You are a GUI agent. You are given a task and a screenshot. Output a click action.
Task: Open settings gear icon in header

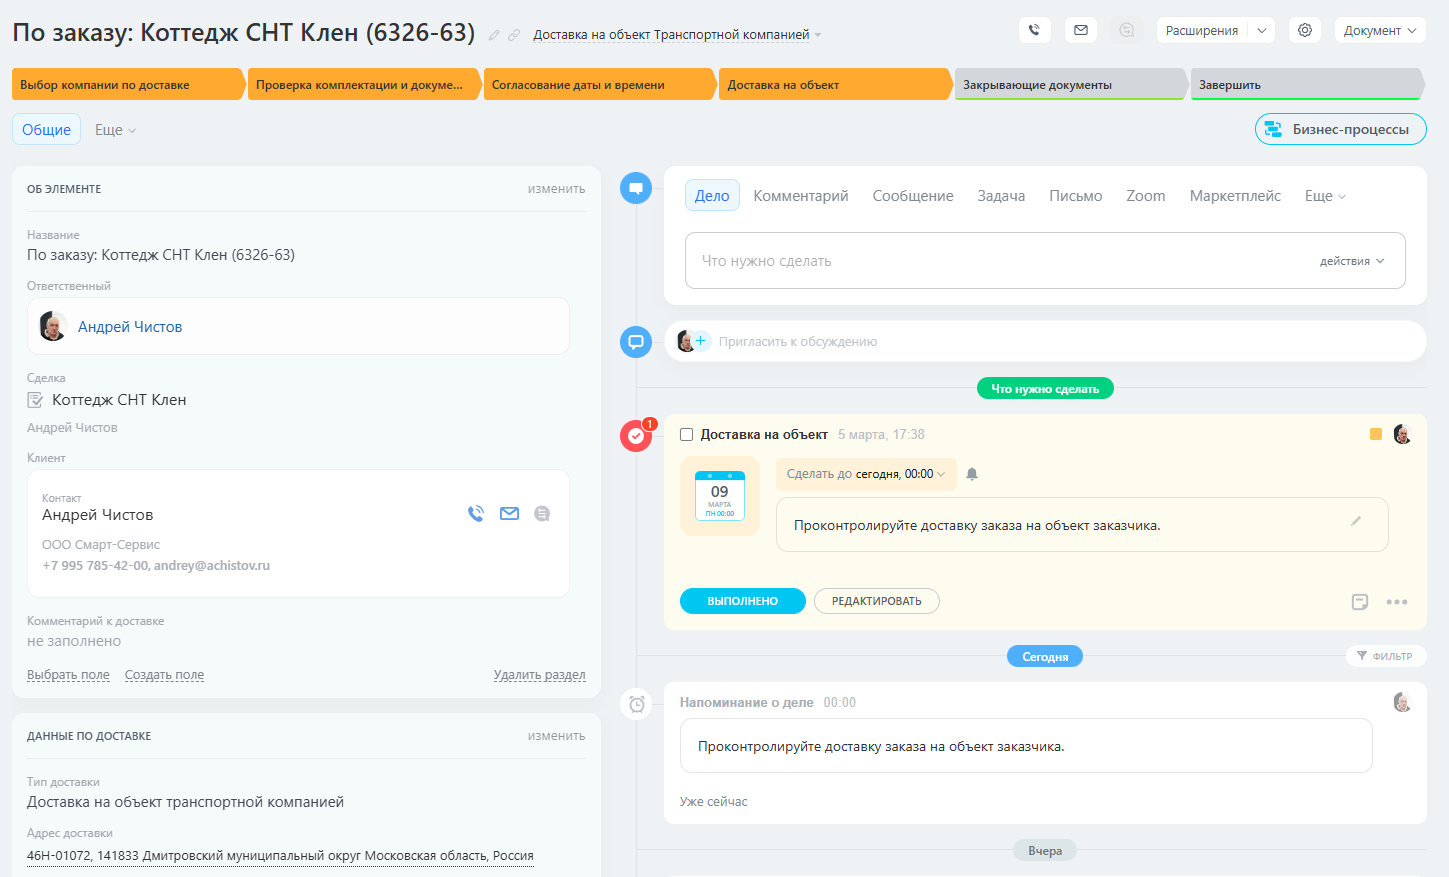(x=1305, y=30)
